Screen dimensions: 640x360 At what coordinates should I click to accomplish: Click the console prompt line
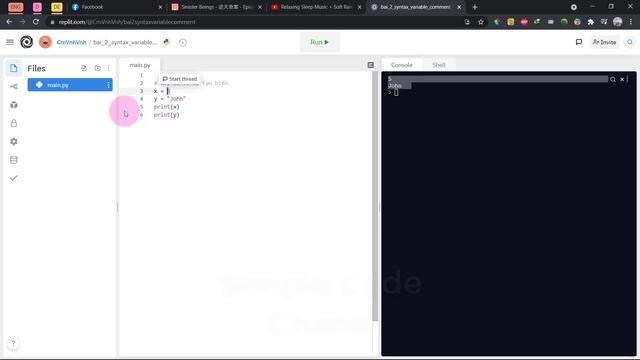[x=393, y=93]
